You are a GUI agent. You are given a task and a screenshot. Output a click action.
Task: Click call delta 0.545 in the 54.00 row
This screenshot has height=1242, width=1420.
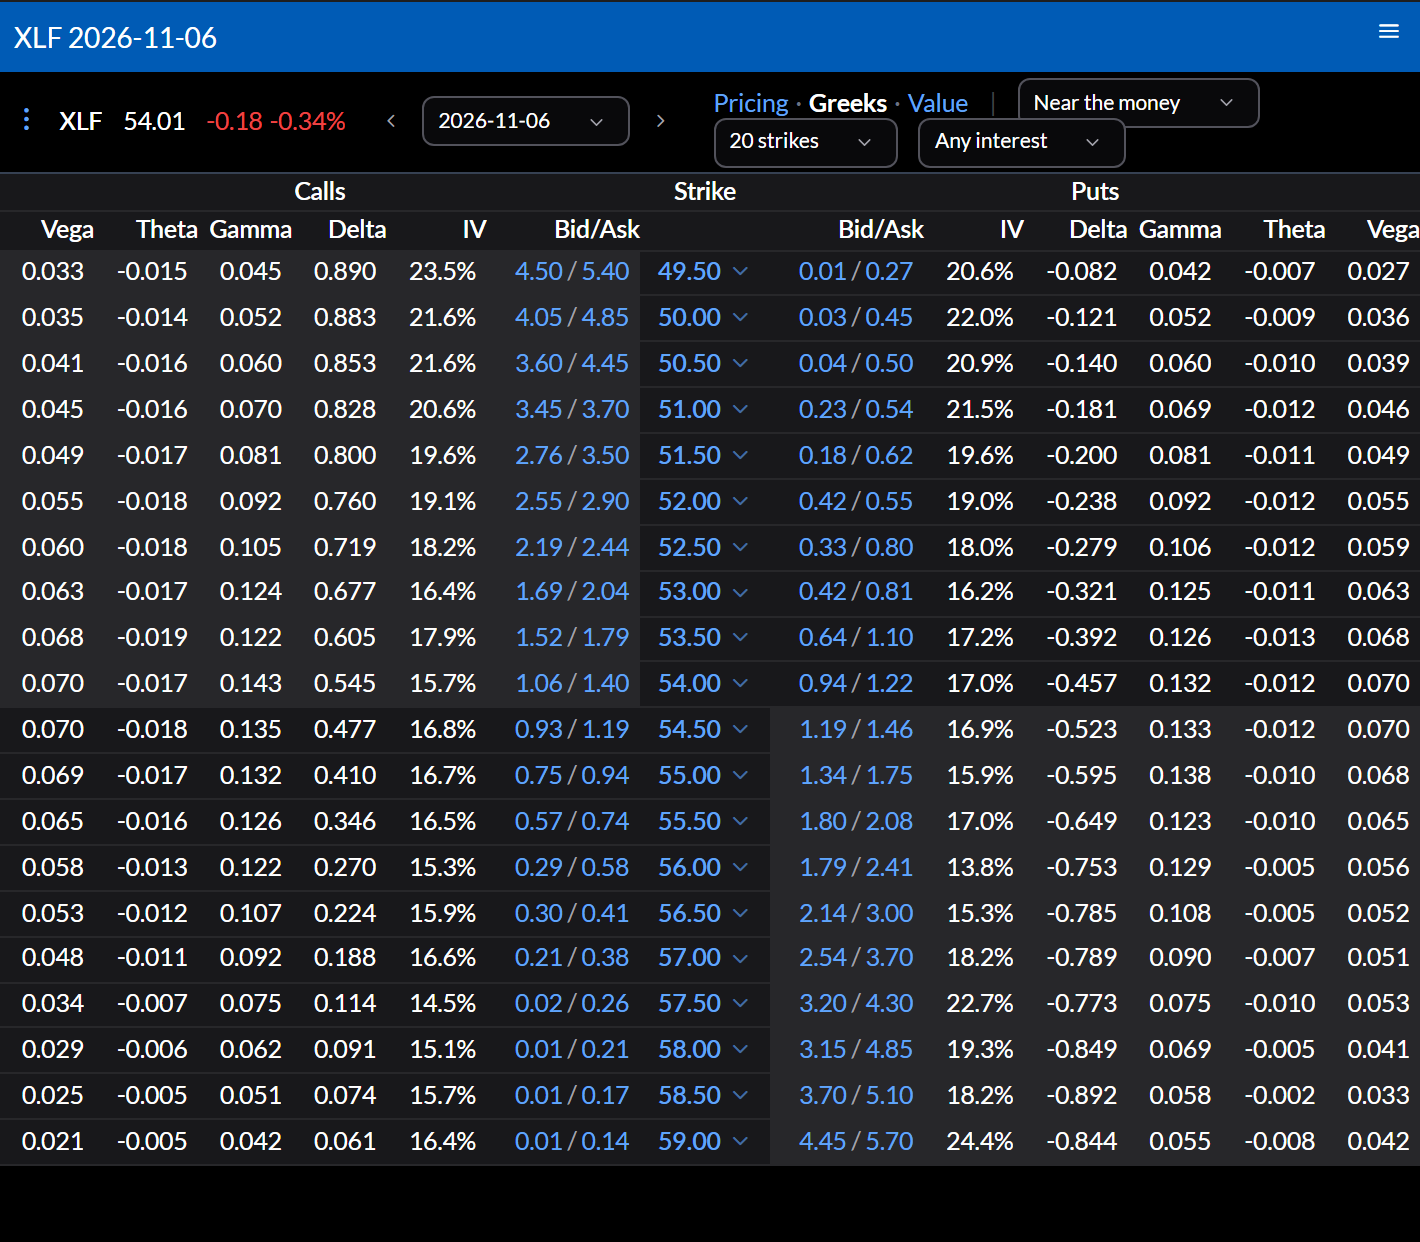(345, 683)
